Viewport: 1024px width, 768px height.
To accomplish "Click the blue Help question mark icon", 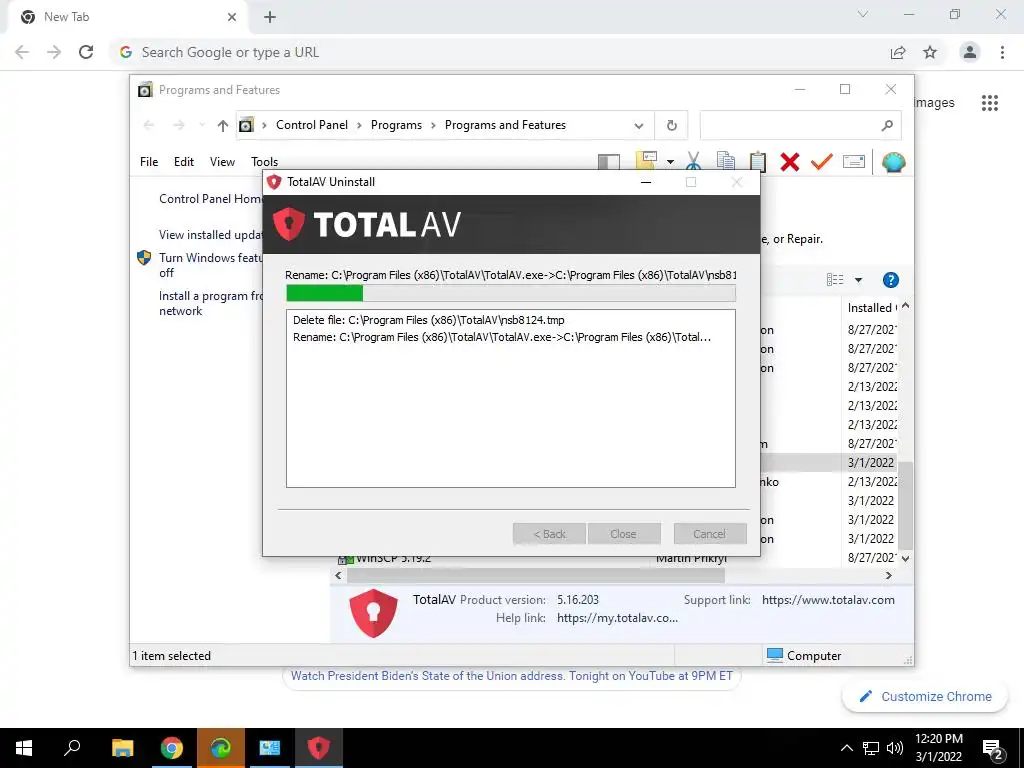I will 891,280.
